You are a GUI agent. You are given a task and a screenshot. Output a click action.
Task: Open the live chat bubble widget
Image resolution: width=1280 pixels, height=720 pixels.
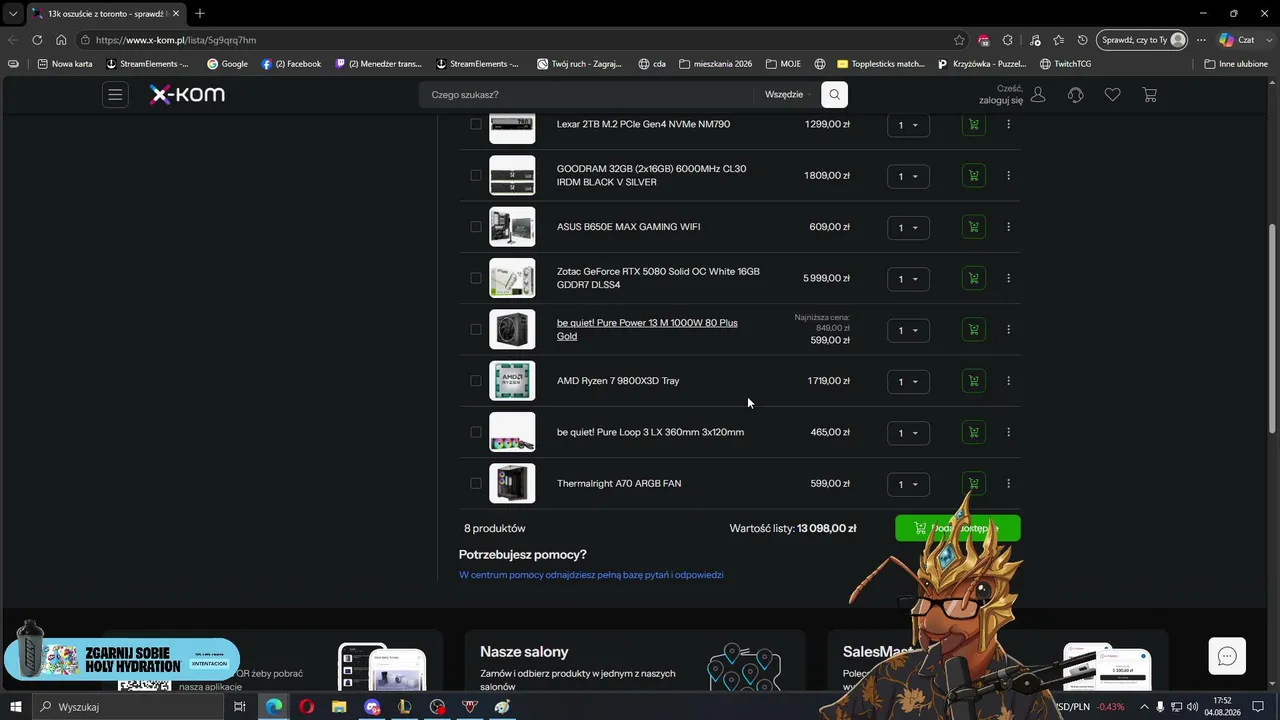[1227, 656]
